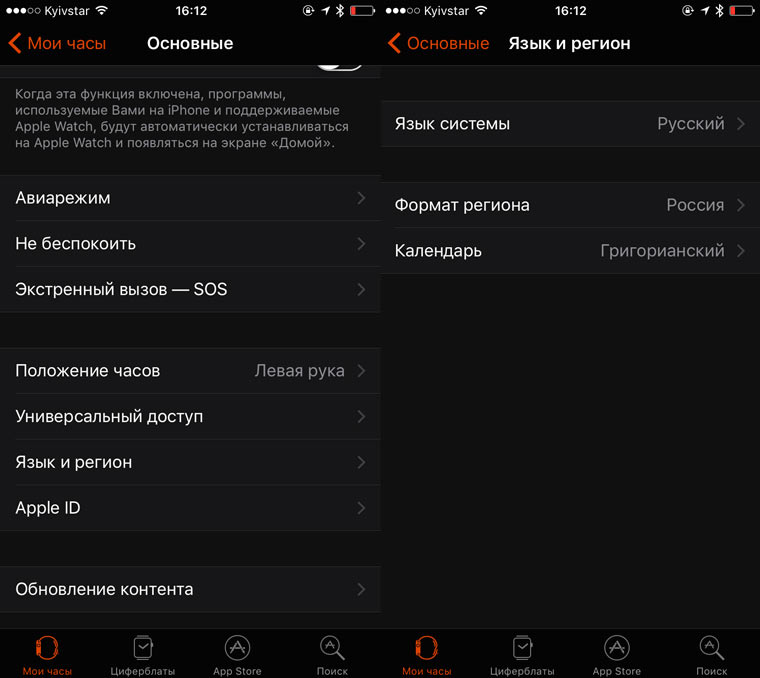Open Язык системы Русский selector
The height and width of the screenshot is (678, 760).
570,124
